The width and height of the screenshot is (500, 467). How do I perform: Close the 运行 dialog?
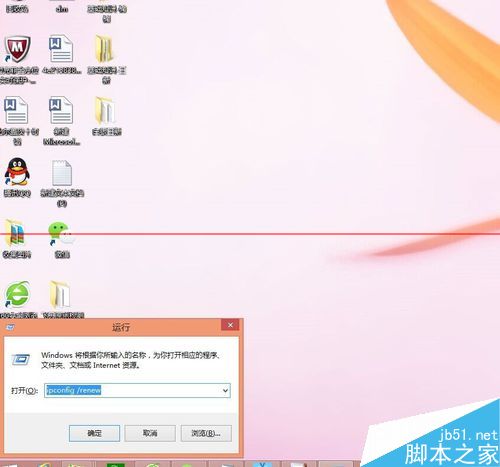point(230,325)
